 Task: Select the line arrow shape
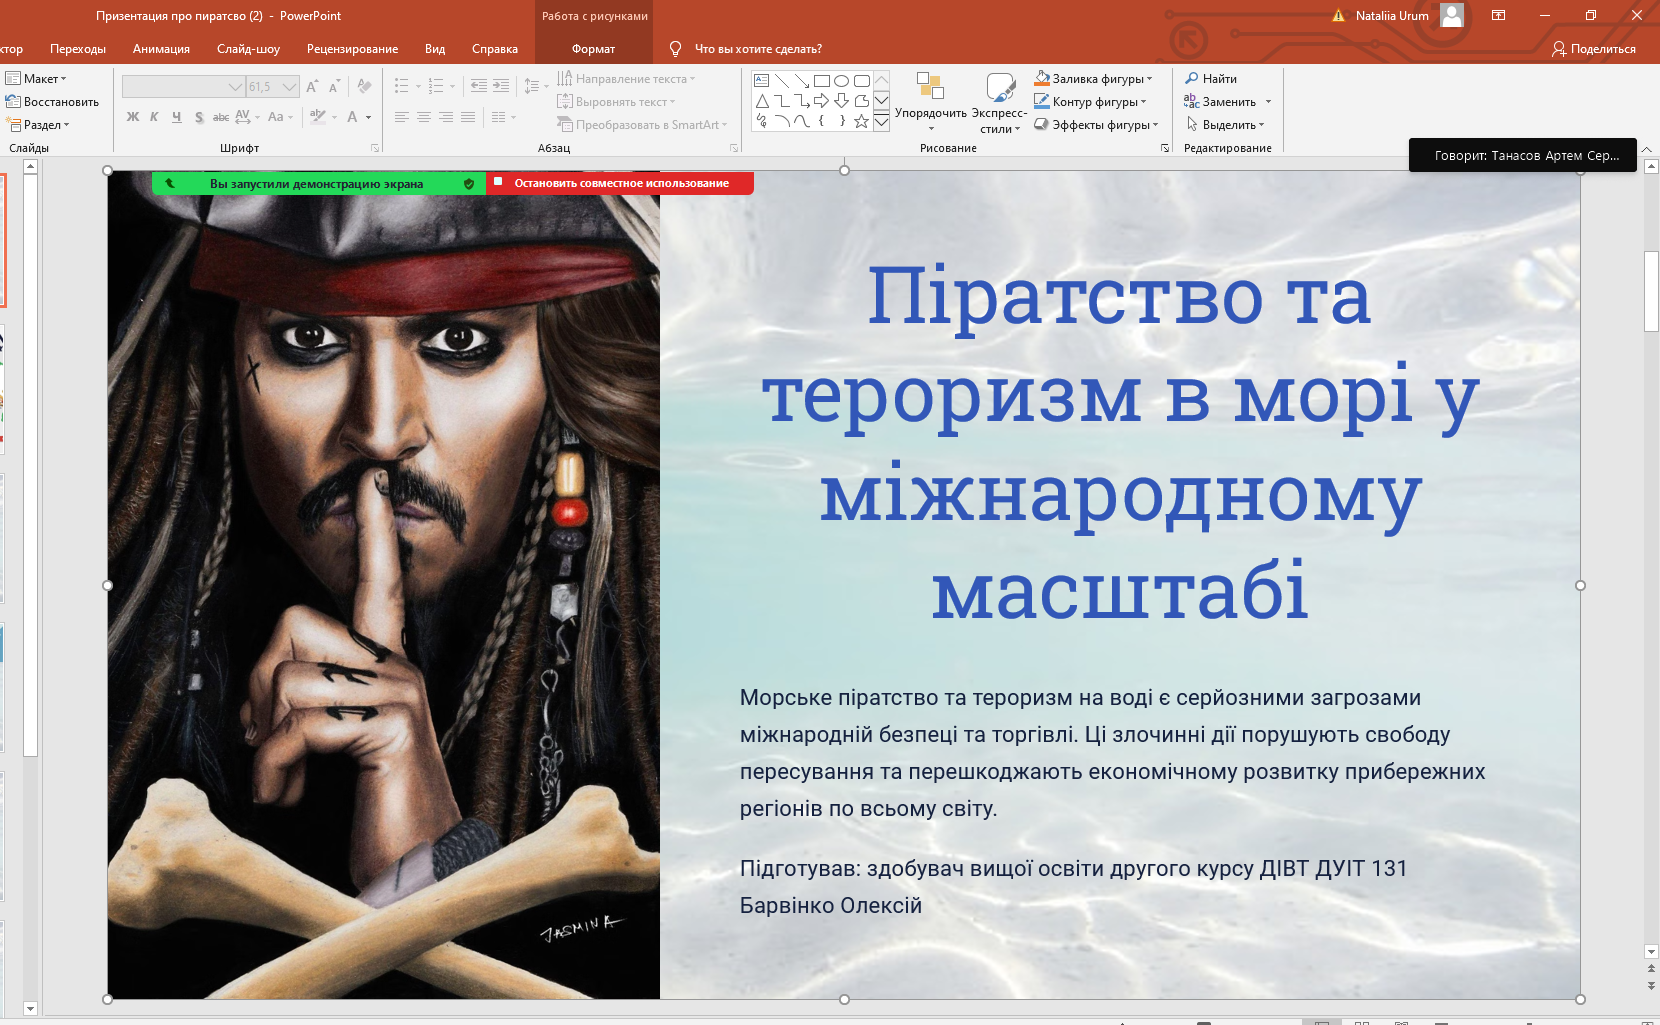click(x=802, y=81)
